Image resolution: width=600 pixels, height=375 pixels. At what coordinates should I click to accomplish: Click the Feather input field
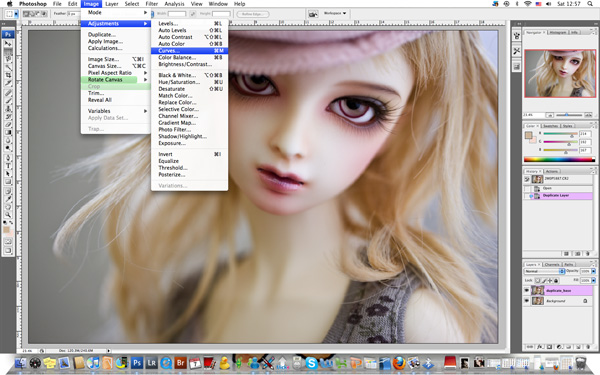[73, 14]
